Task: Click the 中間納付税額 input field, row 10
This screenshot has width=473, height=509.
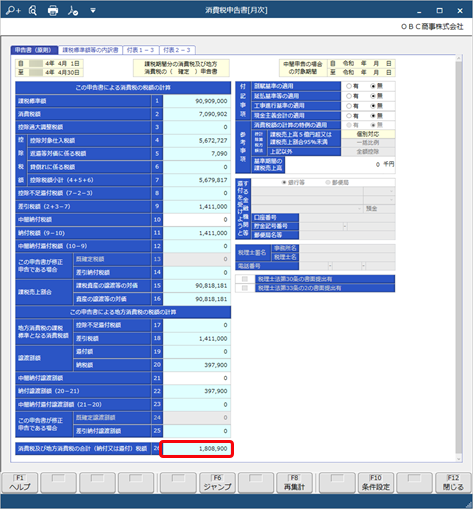Action: [196, 220]
